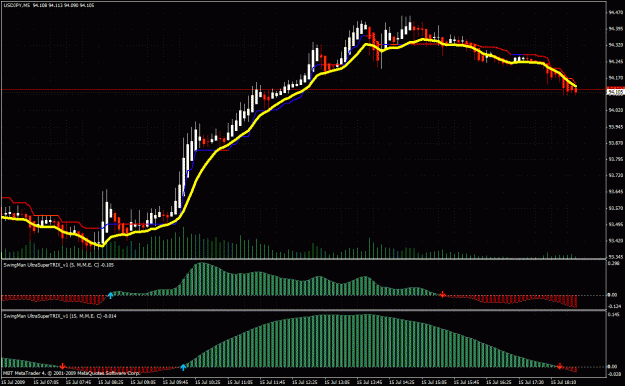Click the 94.470 price axis label

tap(615, 13)
